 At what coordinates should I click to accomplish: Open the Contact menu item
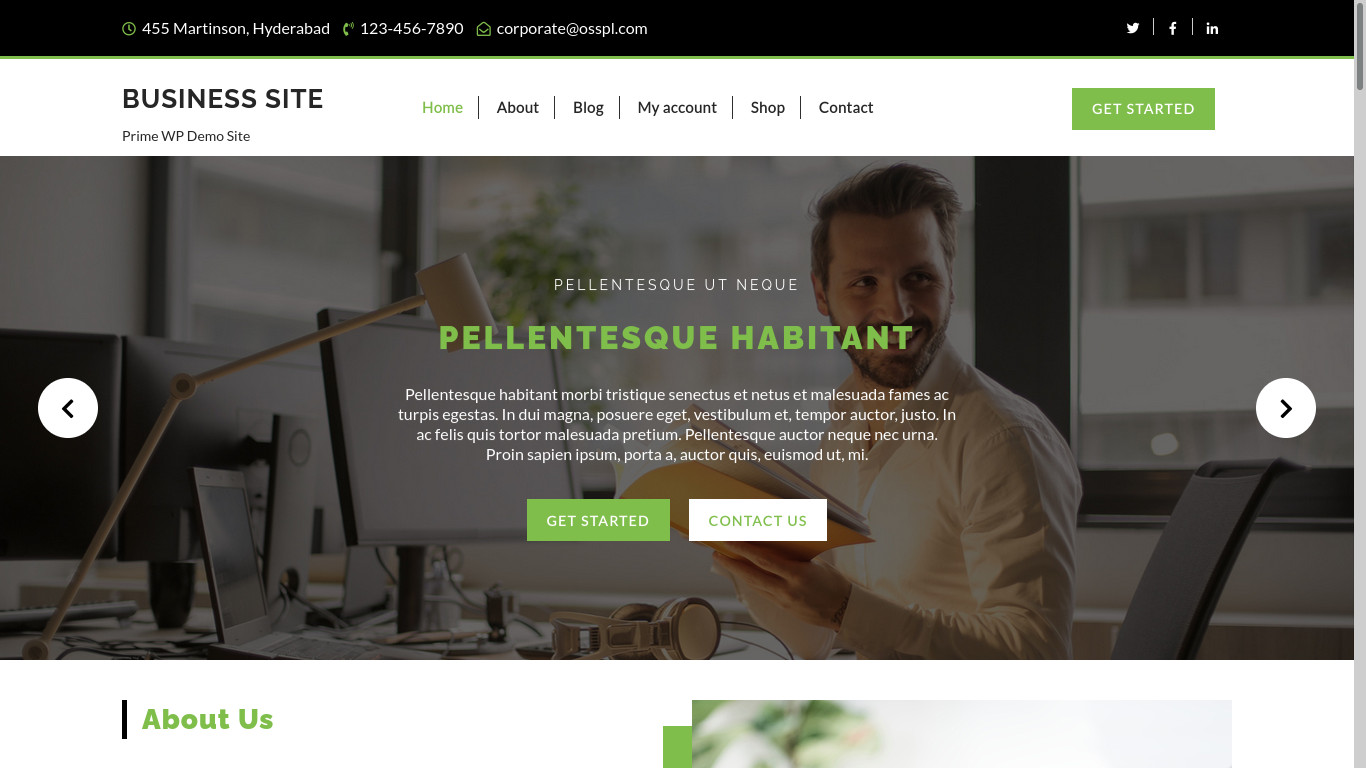(846, 107)
